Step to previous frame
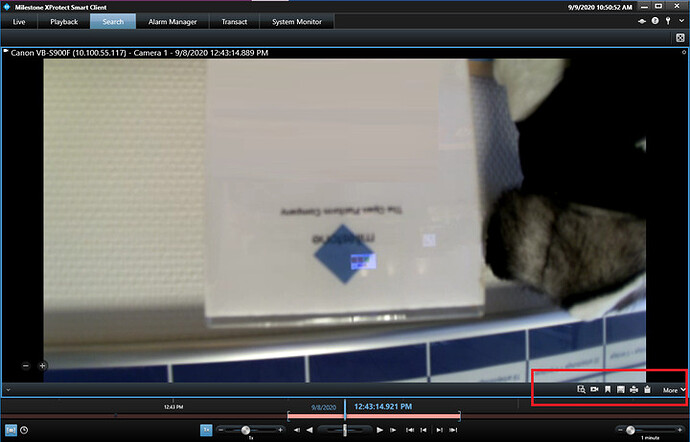This screenshot has height=442, width=690. [x=297, y=430]
